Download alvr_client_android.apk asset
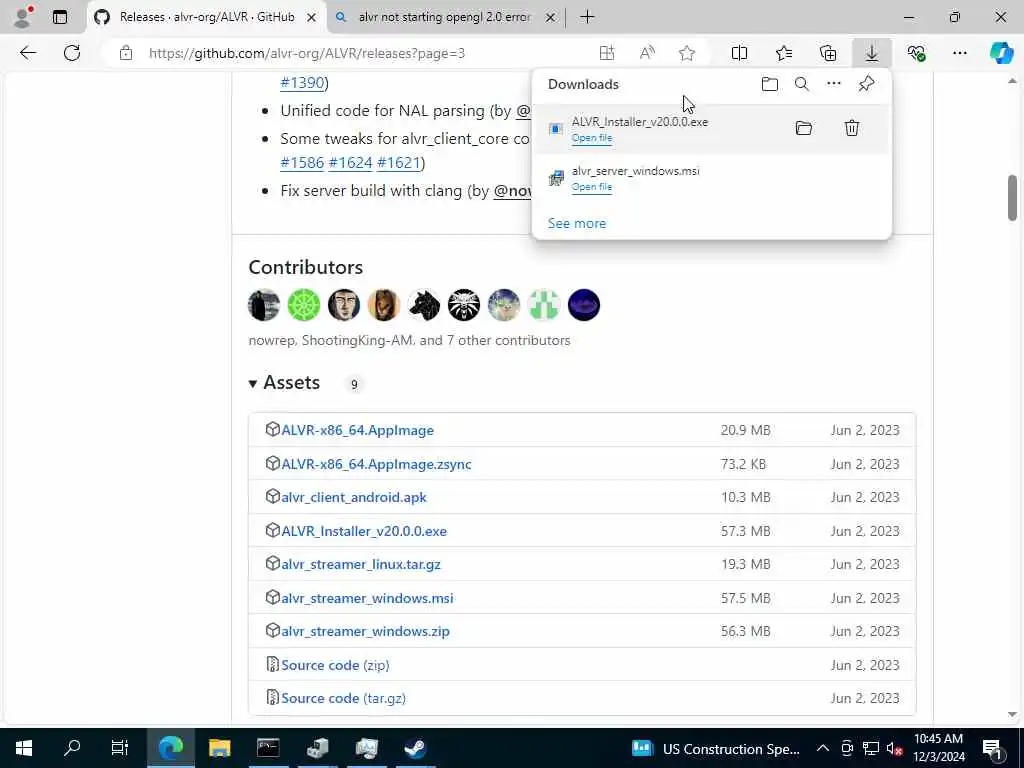Viewport: 1024px width, 768px height. pos(354,498)
